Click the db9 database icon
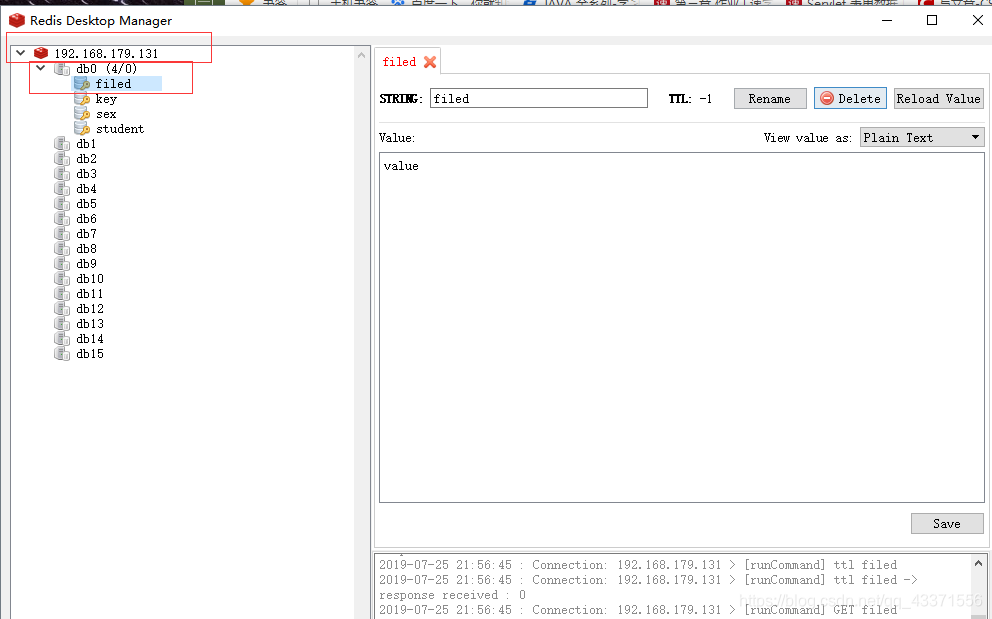 tap(62, 264)
